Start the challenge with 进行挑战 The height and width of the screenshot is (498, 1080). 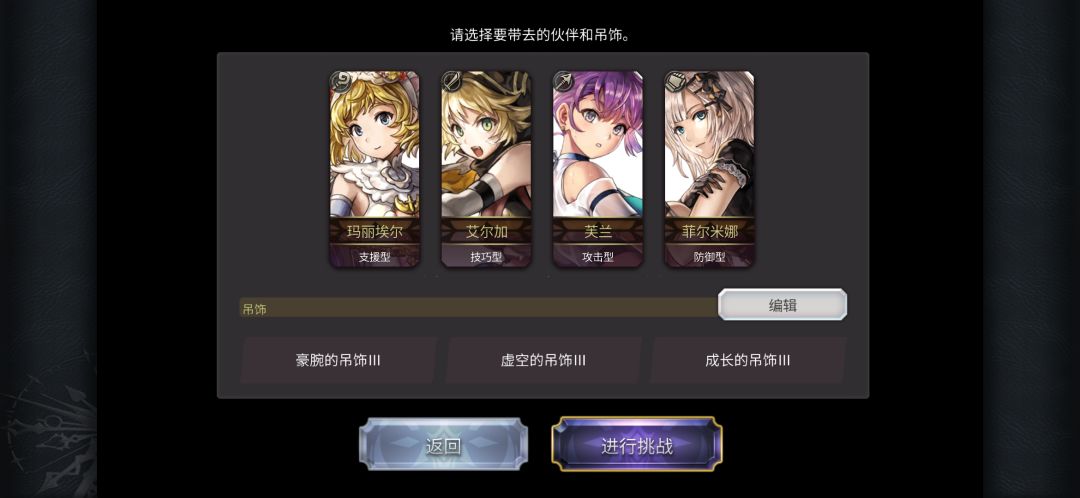pyautogui.click(x=637, y=444)
